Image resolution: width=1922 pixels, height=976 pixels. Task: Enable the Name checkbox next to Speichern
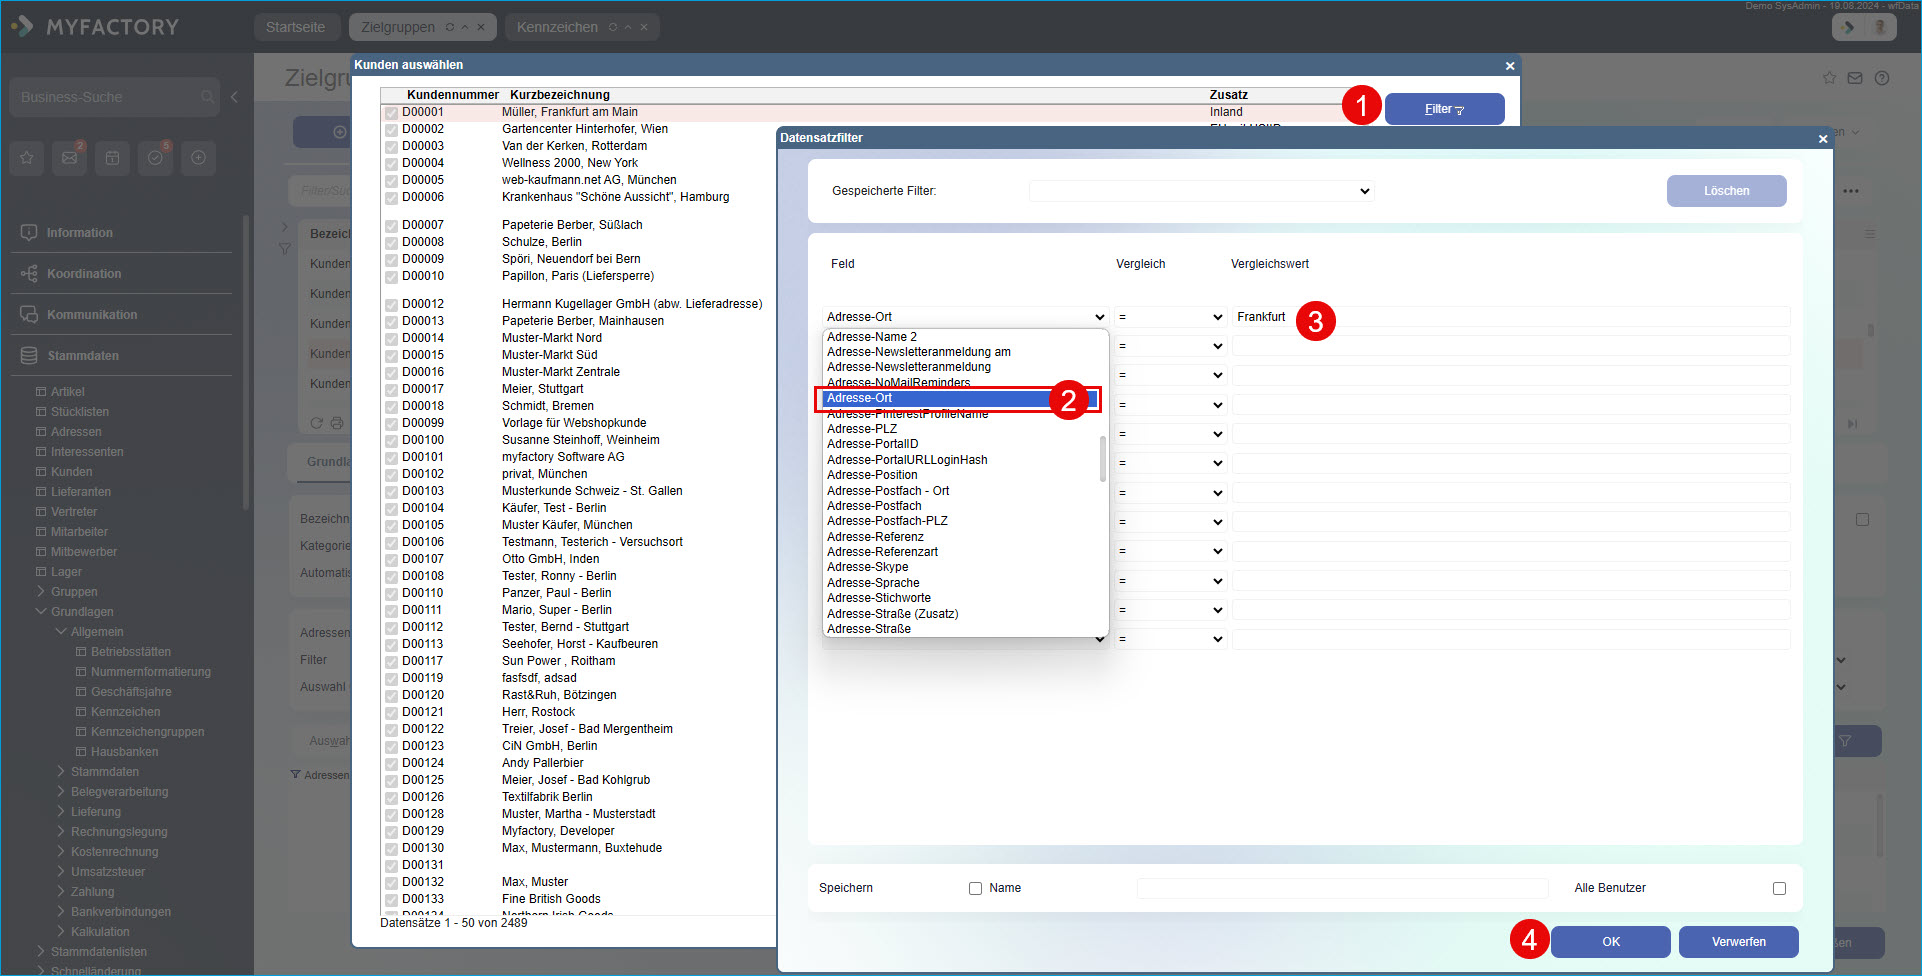point(975,888)
